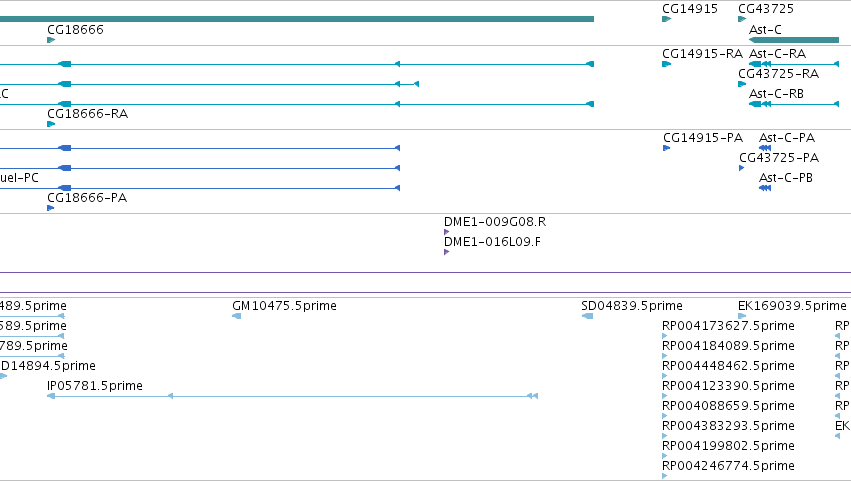Select the RP004199802.5prime entry
Viewport: 851px width, 481px height.
click(728, 446)
